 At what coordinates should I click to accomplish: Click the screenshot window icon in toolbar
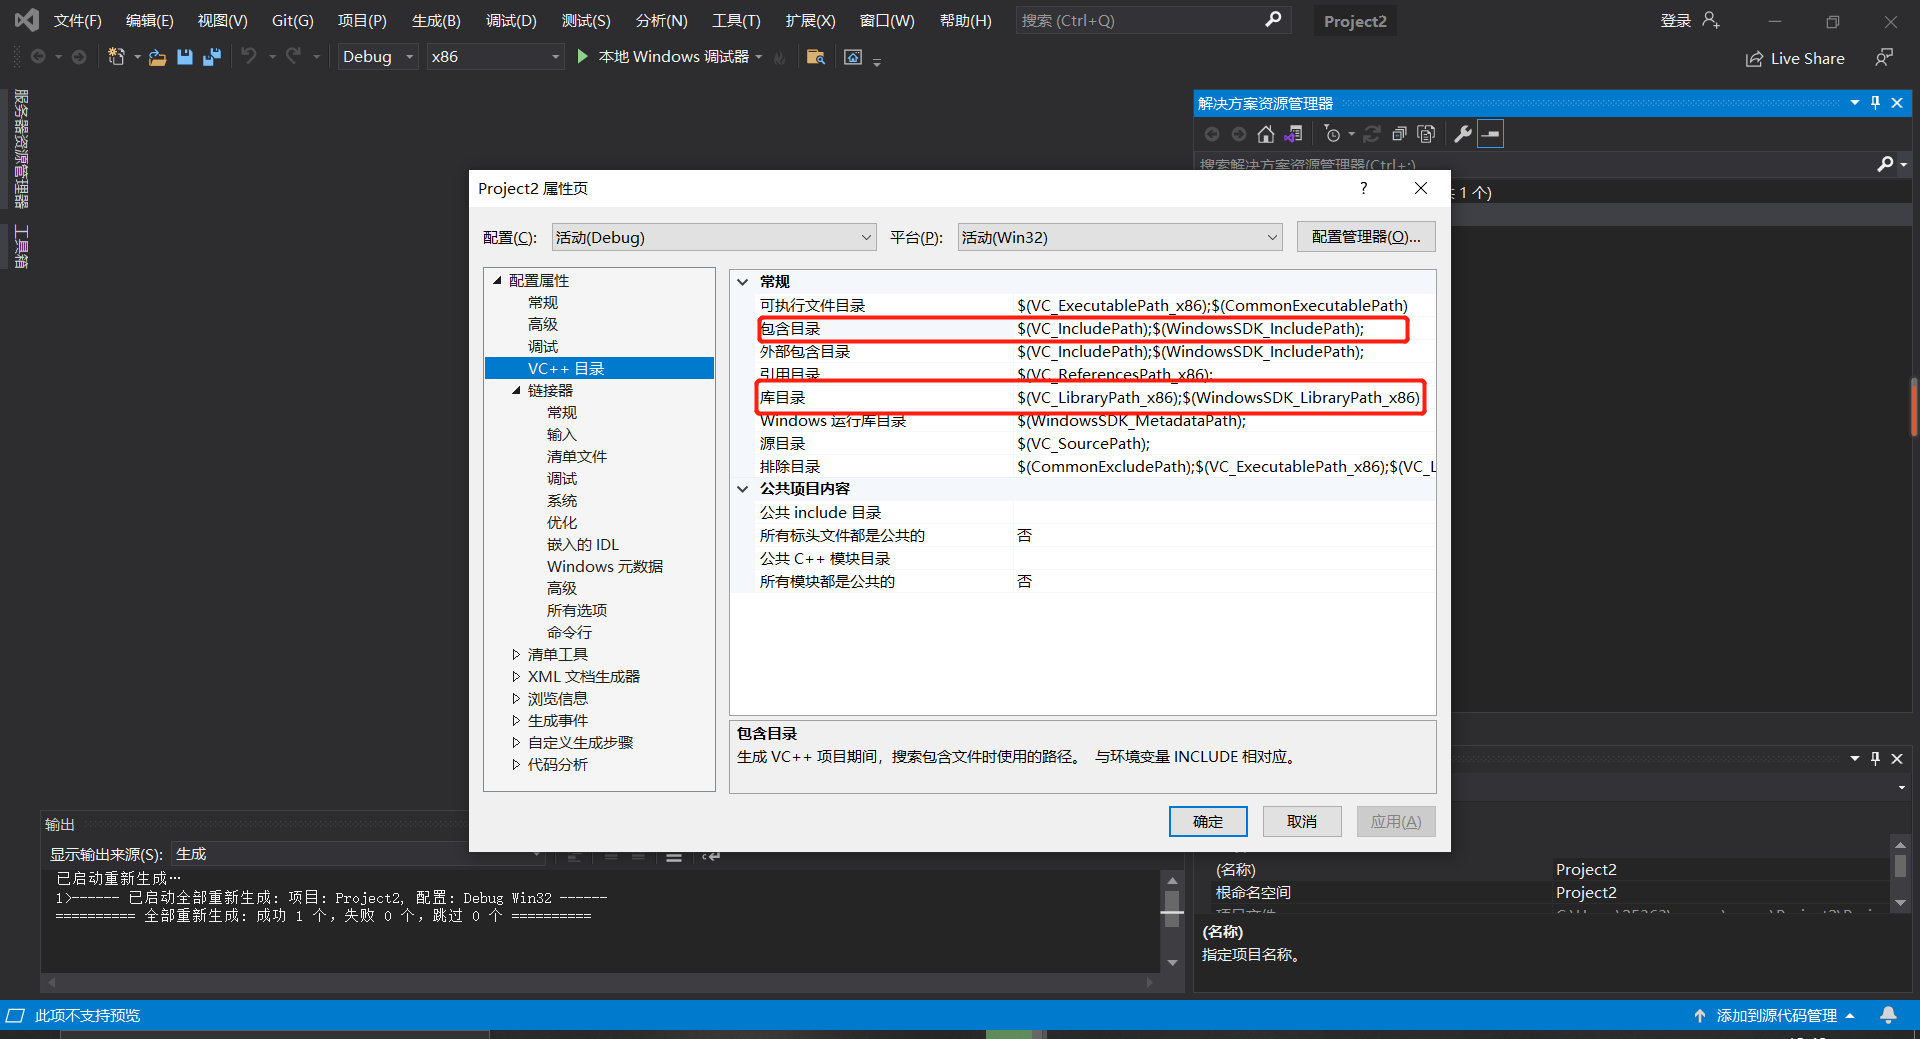point(853,57)
